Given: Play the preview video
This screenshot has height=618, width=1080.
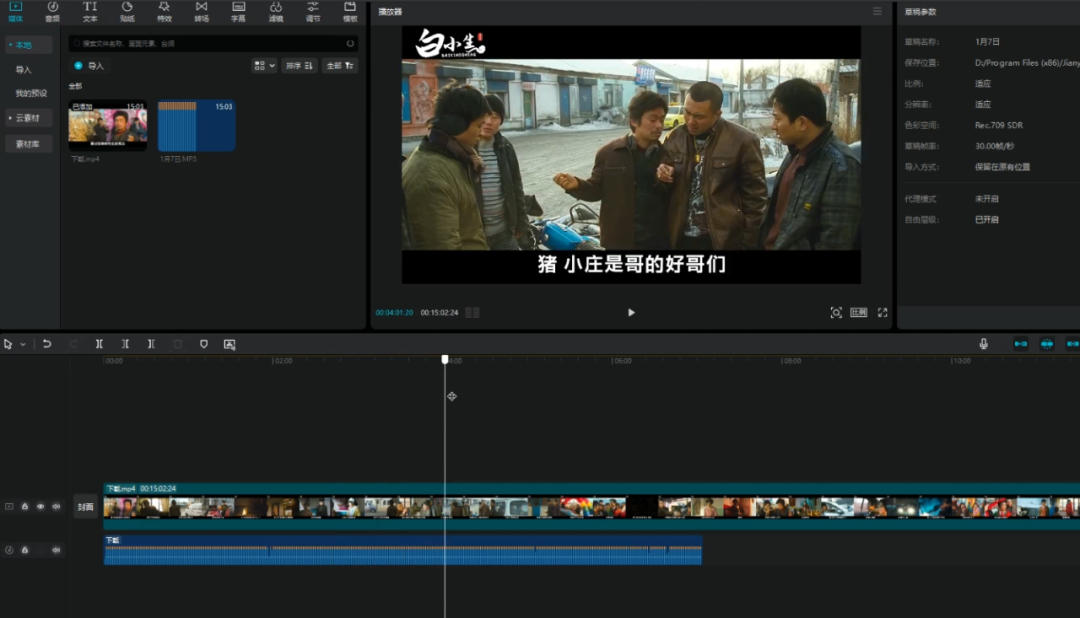Looking at the screenshot, I should coord(631,313).
